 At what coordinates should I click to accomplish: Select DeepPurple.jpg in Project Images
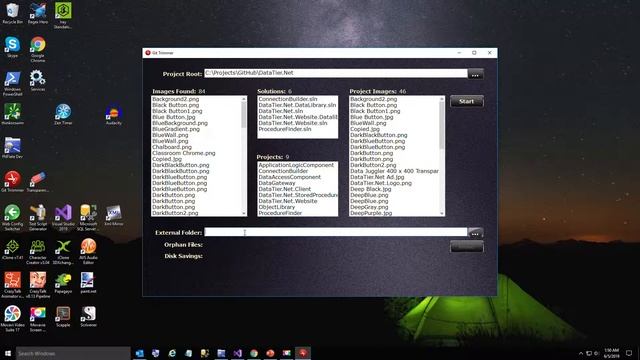[371, 213]
